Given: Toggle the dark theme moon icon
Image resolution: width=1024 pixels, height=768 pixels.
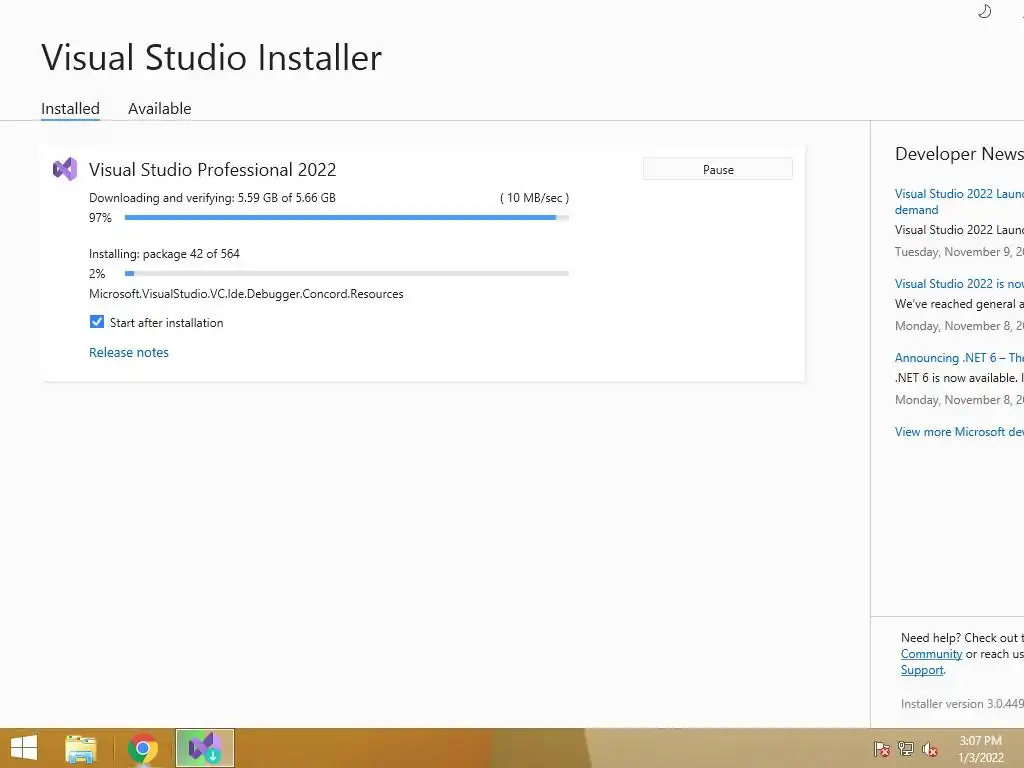Looking at the screenshot, I should pos(984,11).
